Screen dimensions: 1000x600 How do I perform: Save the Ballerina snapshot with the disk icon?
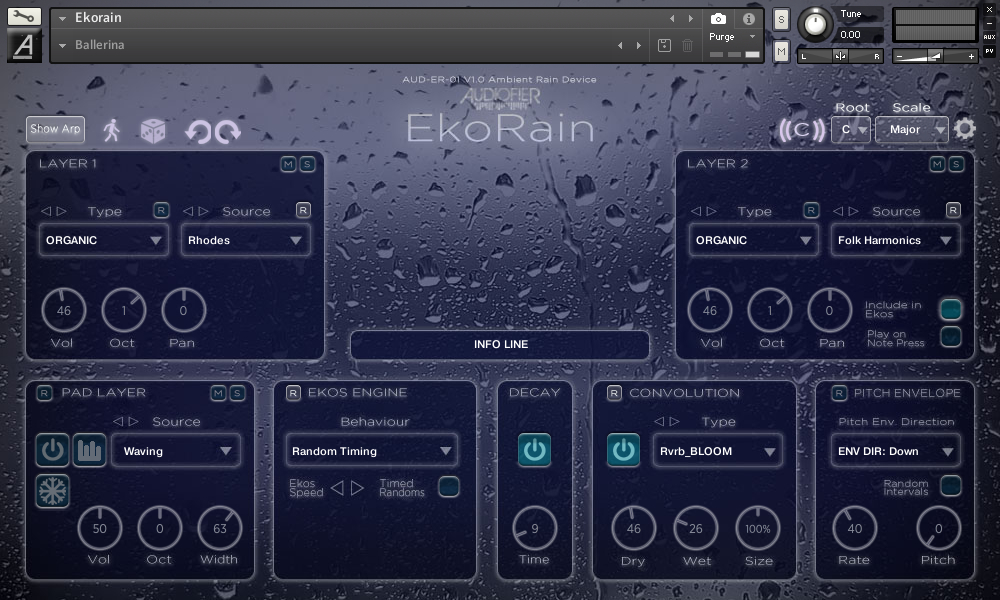[x=664, y=45]
